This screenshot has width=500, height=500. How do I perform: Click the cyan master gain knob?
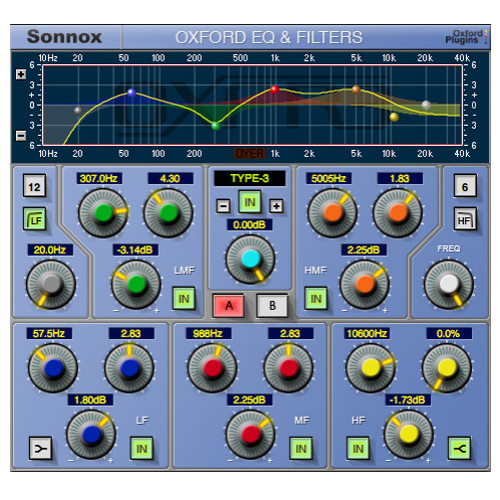pos(250,259)
